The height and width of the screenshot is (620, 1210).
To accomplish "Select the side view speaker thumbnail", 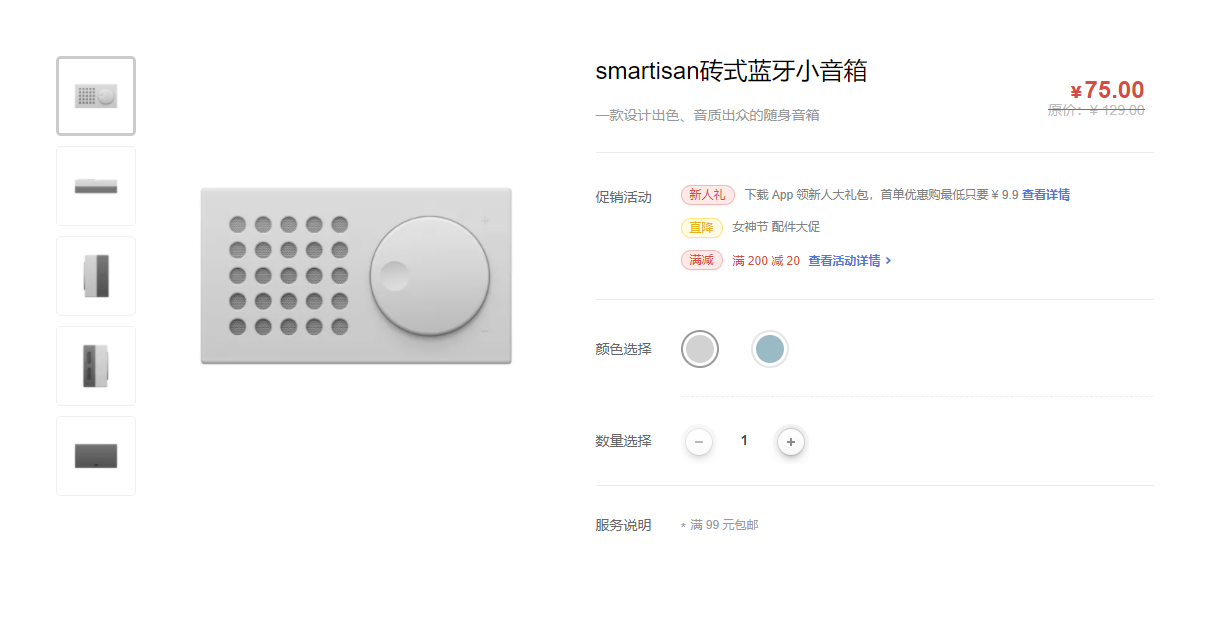I will tap(96, 276).
